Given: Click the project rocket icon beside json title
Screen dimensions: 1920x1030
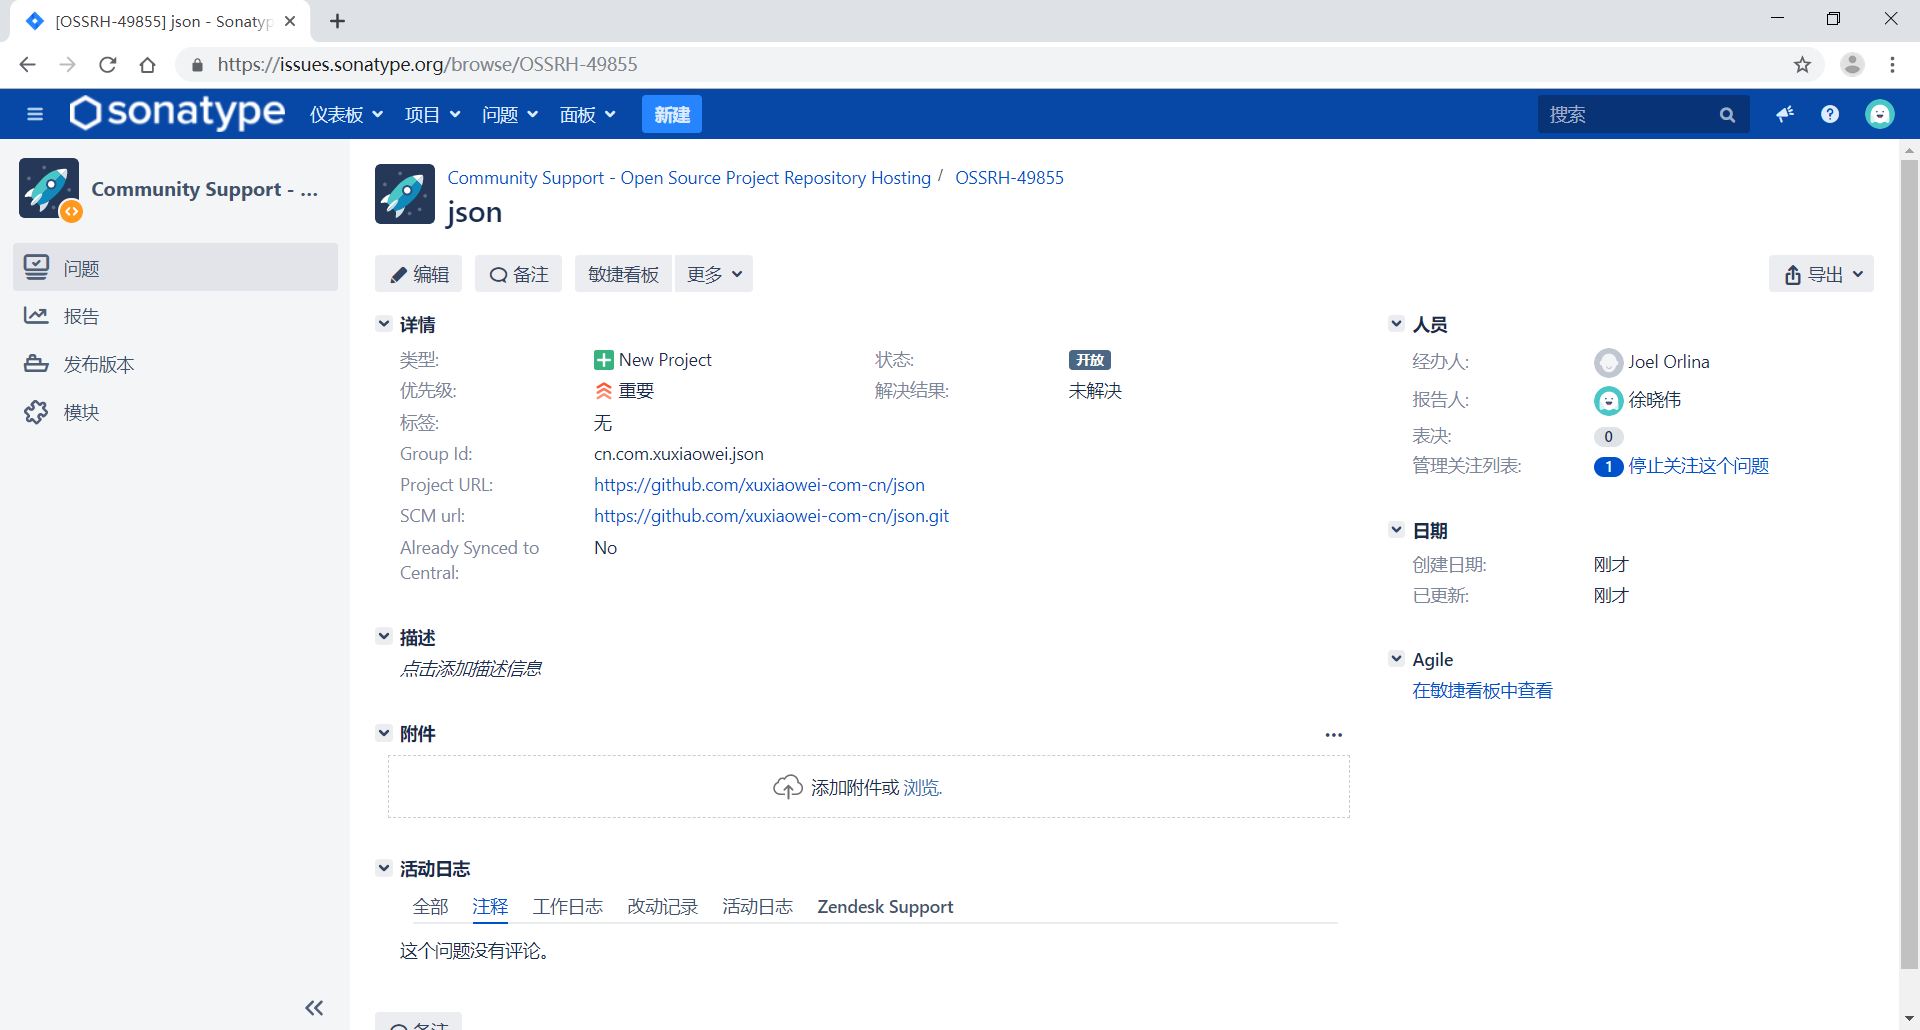Looking at the screenshot, I should click(405, 194).
